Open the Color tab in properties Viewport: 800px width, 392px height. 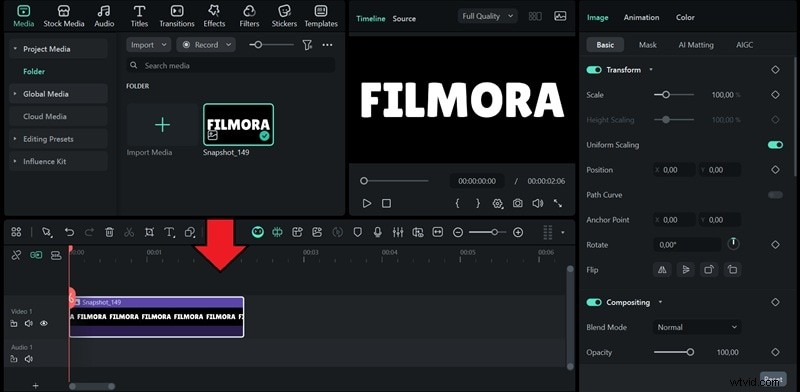tap(685, 17)
